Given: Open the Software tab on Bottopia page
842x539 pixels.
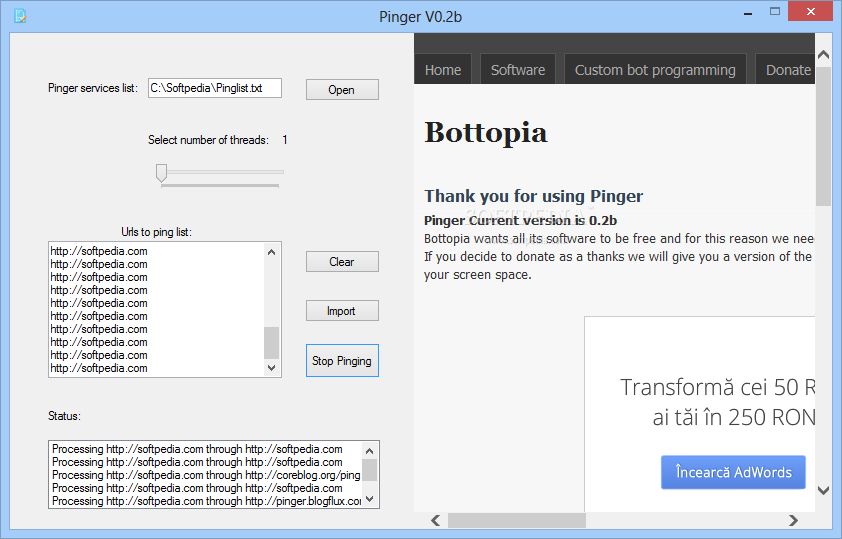Looking at the screenshot, I should tap(518, 70).
